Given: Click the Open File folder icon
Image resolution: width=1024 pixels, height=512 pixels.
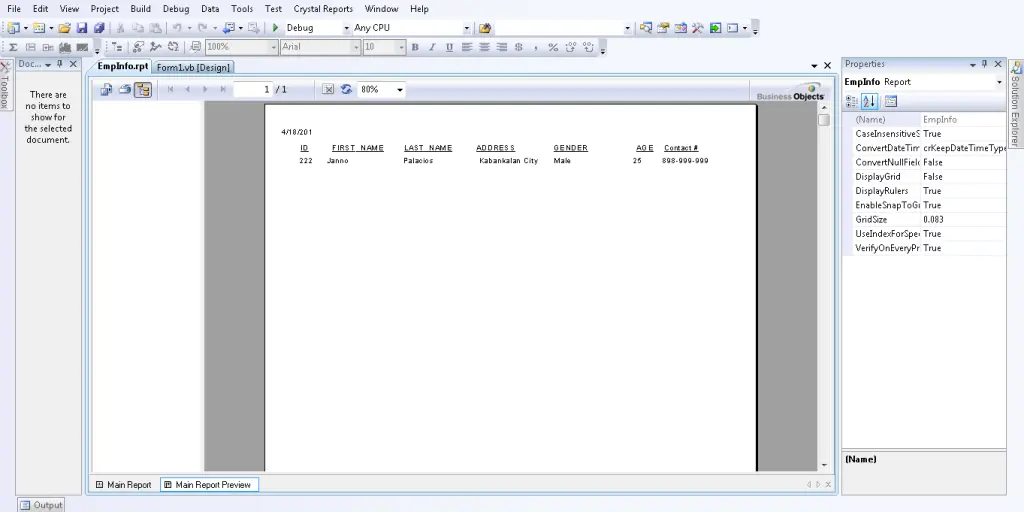Looking at the screenshot, I should coord(64,28).
